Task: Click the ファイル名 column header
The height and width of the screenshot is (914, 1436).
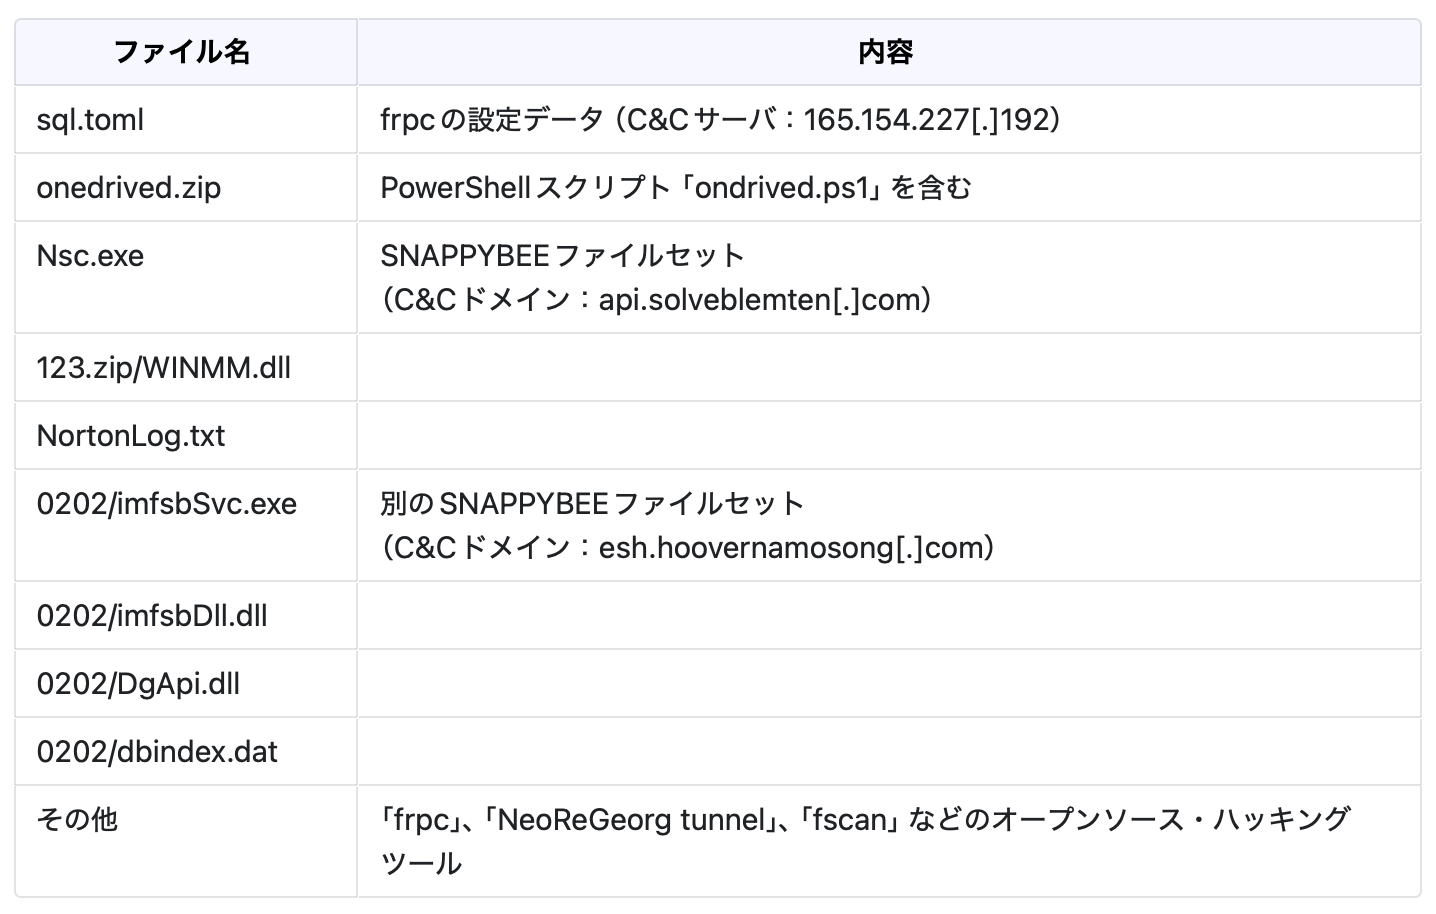Action: [x=181, y=52]
